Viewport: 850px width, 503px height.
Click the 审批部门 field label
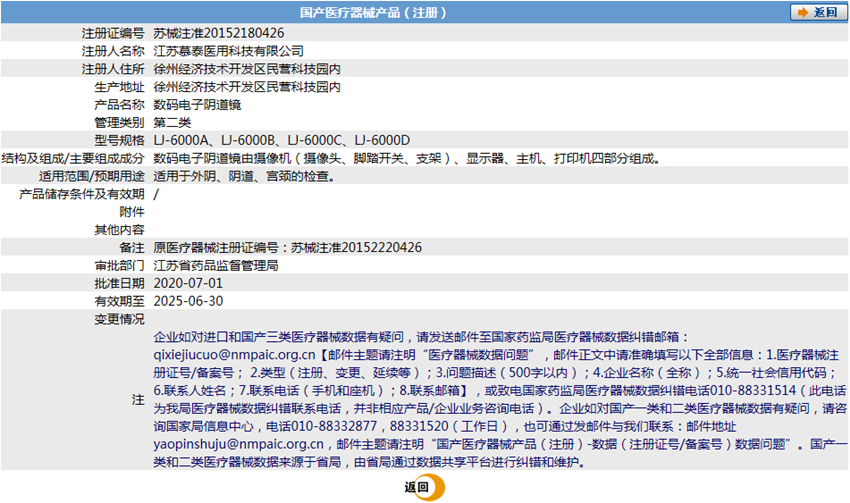(119, 266)
